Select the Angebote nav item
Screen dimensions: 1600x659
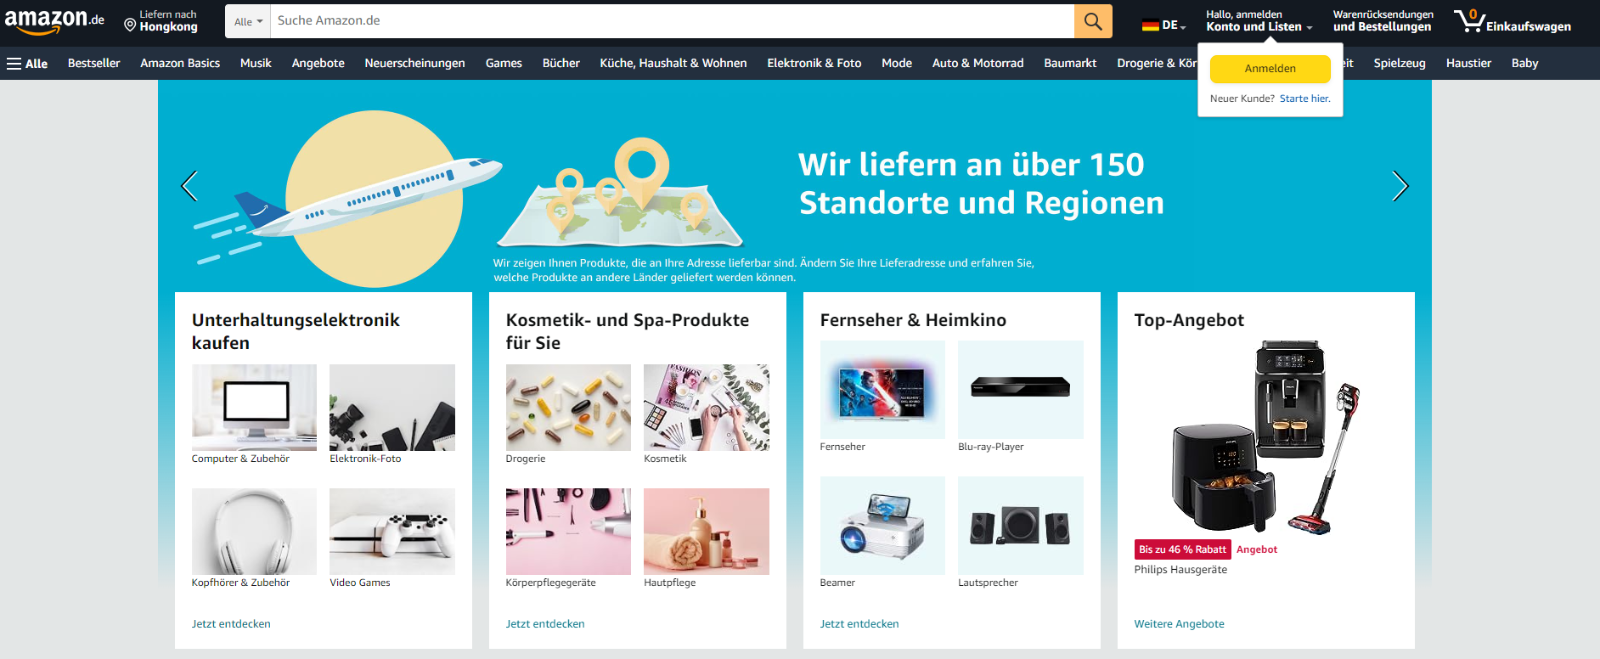pyautogui.click(x=318, y=63)
